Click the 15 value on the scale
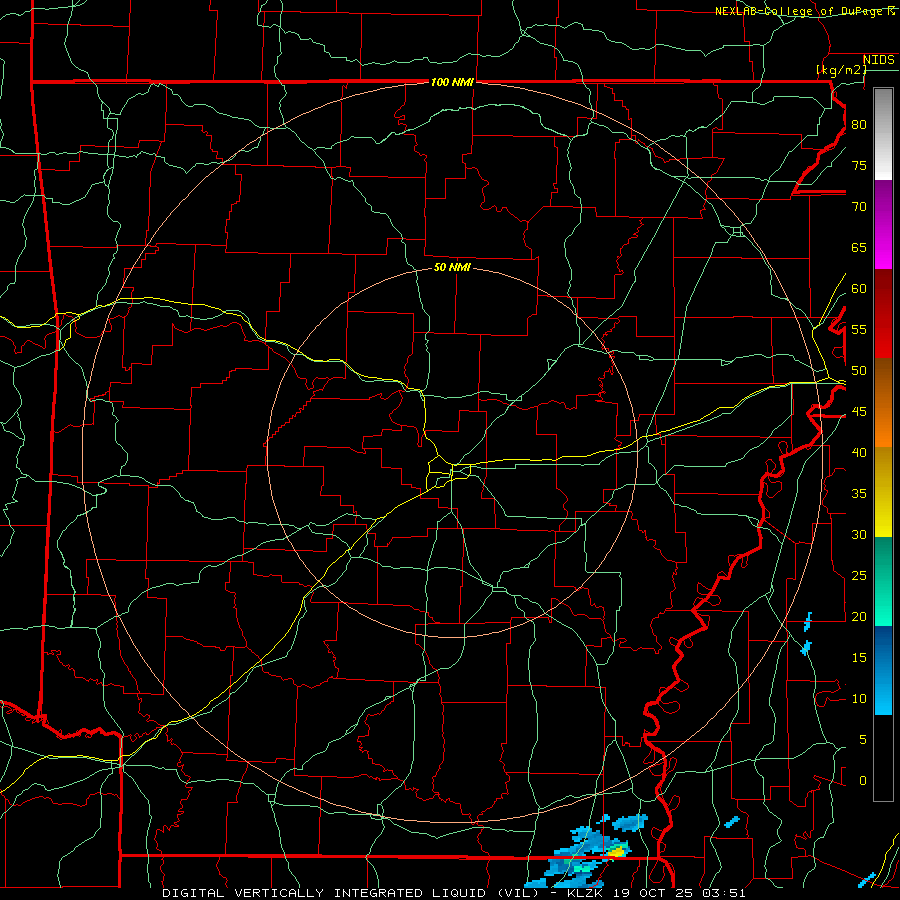The image size is (900, 900). (x=859, y=658)
